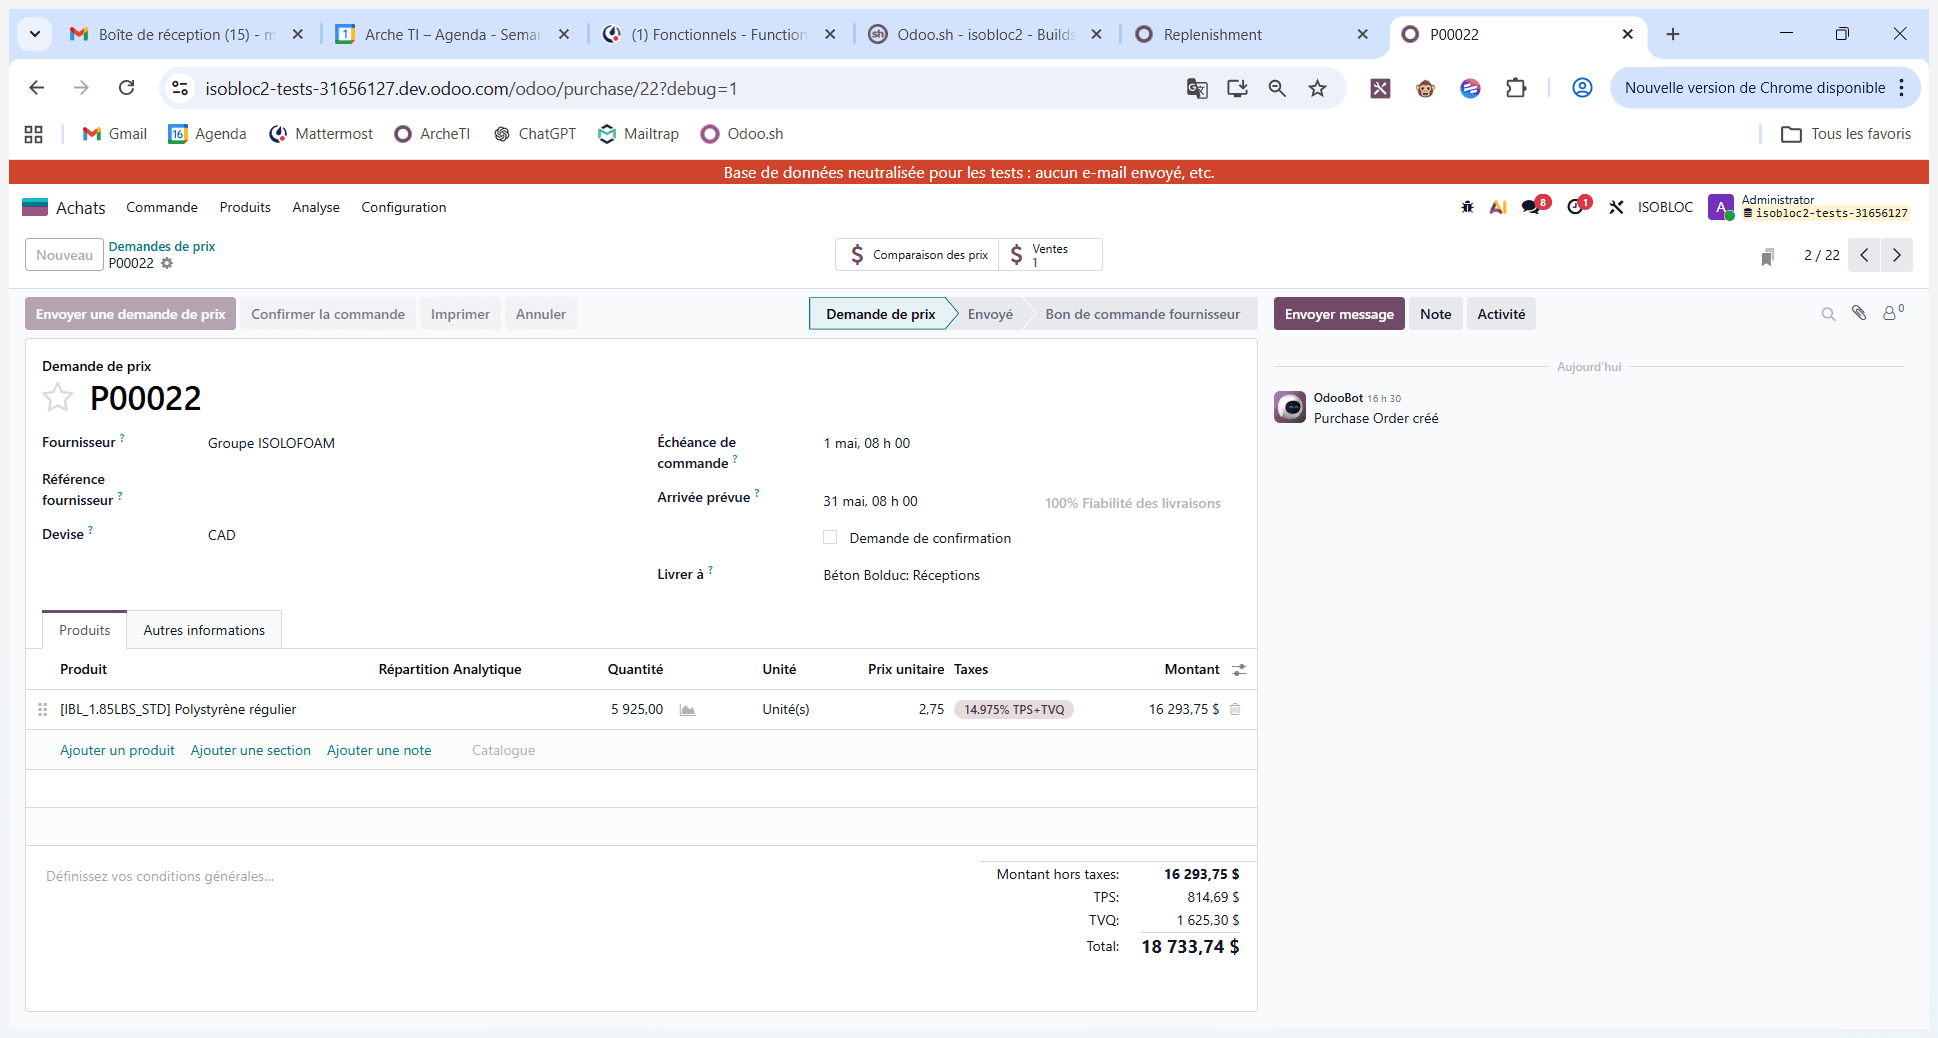The width and height of the screenshot is (1938, 1038).
Task: Click Envoyer une demande de prix button
Action: (x=130, y=314)
